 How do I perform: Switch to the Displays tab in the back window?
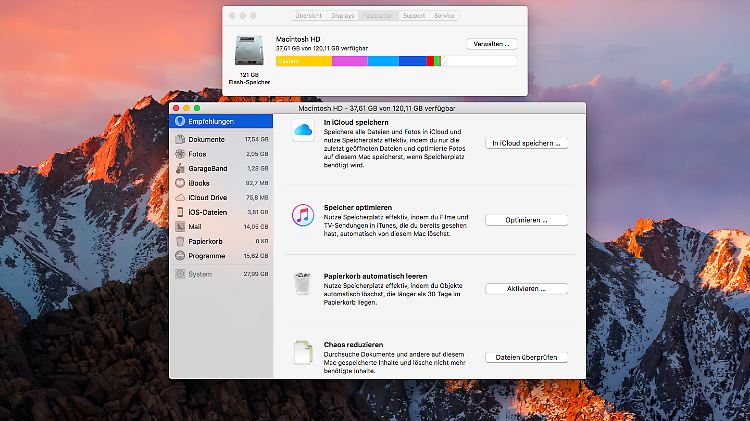point(342,16)
